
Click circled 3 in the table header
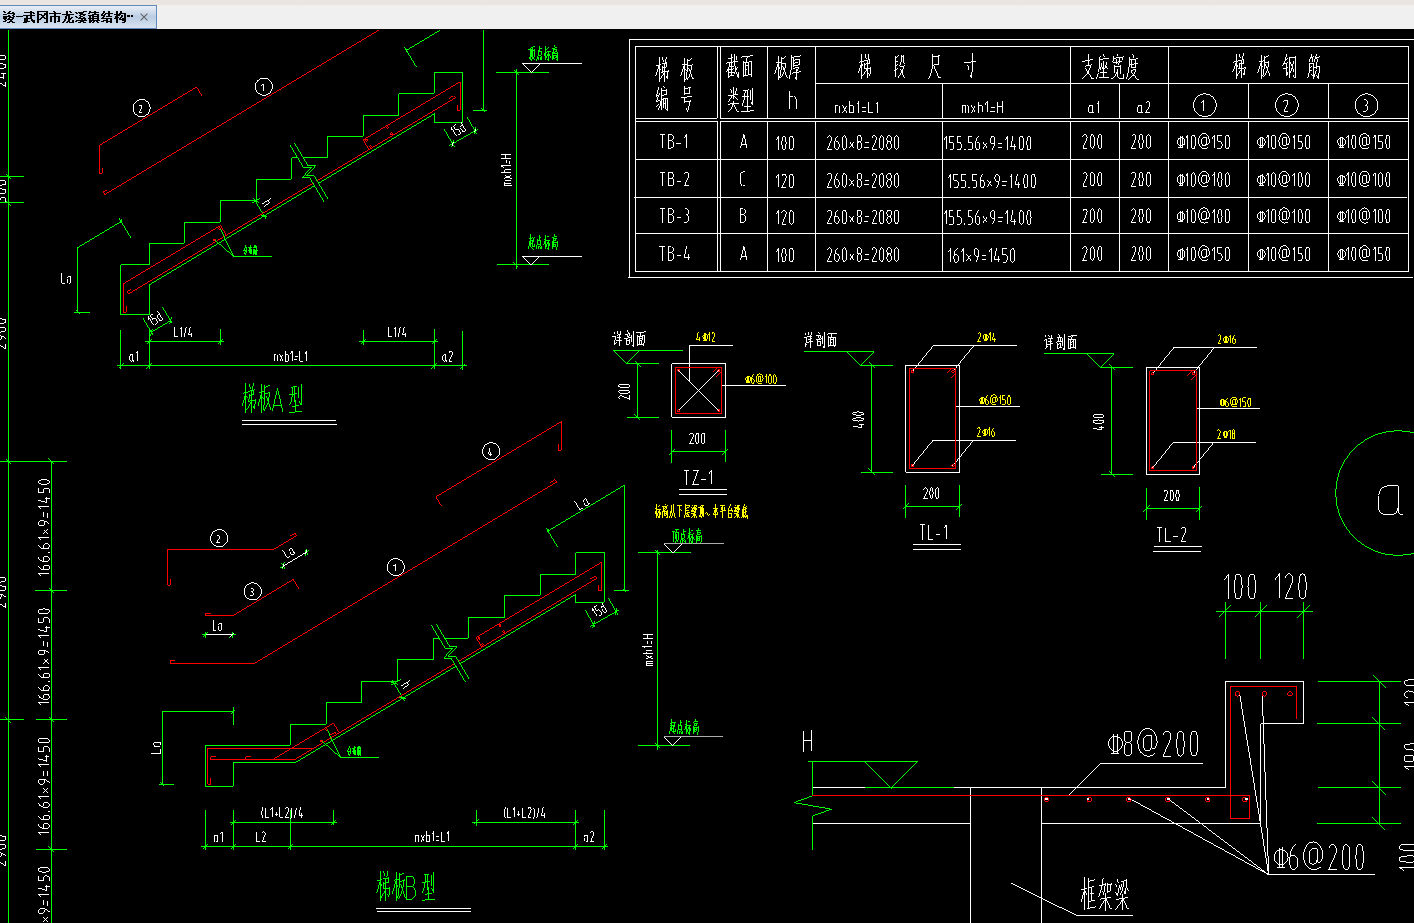point(1366,105)
